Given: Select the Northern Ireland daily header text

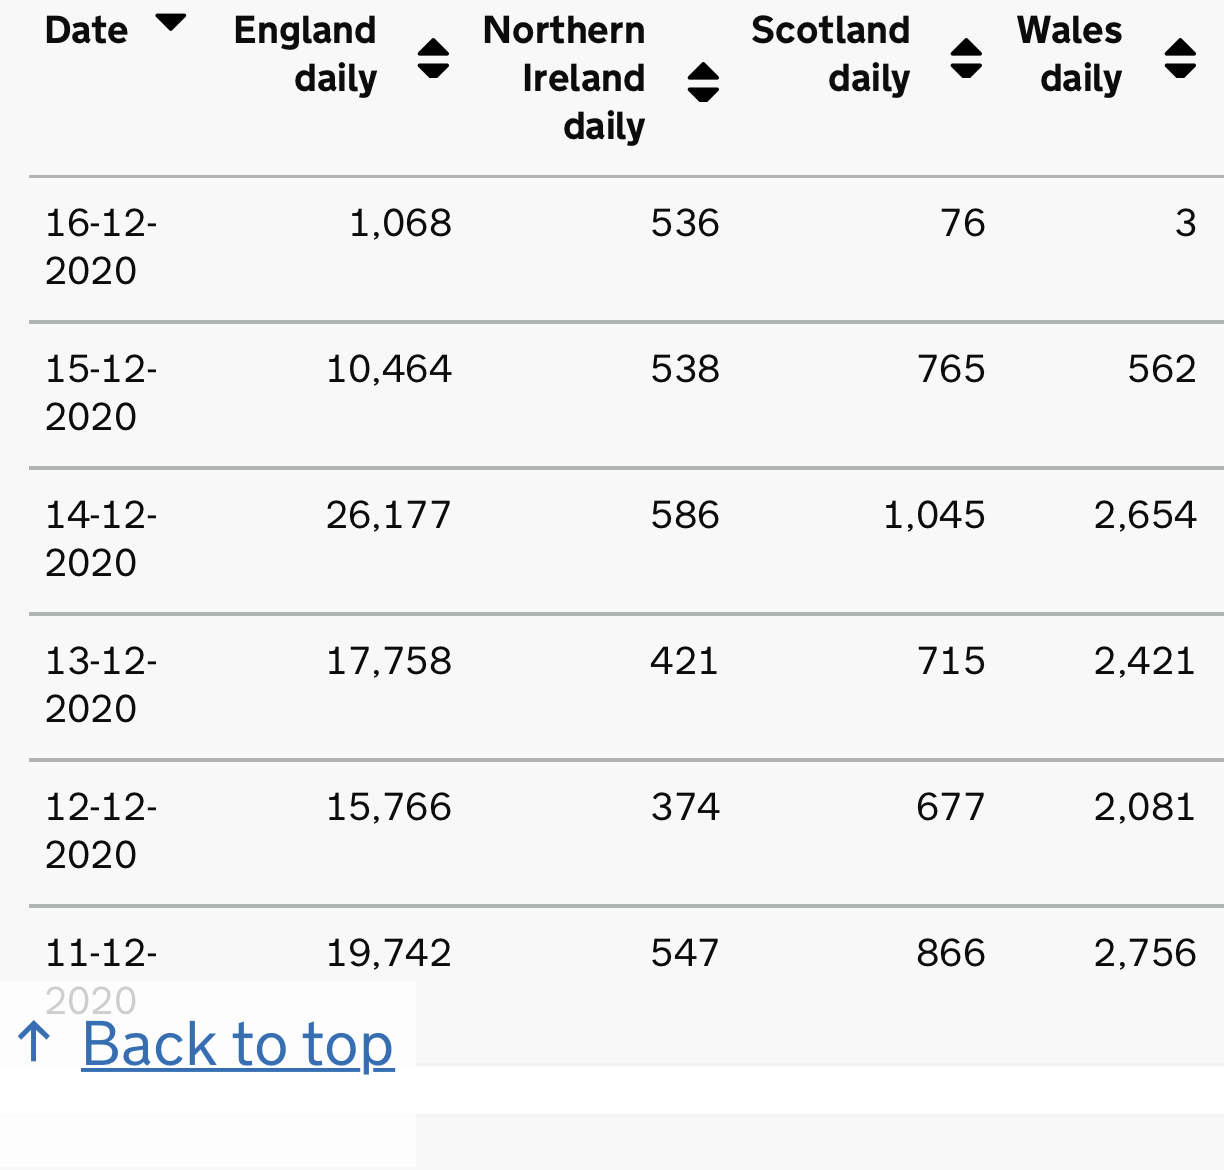Looking at the screenshot, I should pyautogui.click(x=564, y=78).
